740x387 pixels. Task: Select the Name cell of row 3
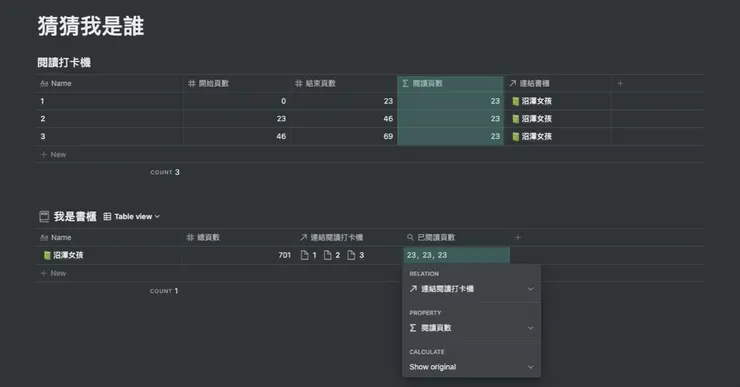(x=109, y=136)
